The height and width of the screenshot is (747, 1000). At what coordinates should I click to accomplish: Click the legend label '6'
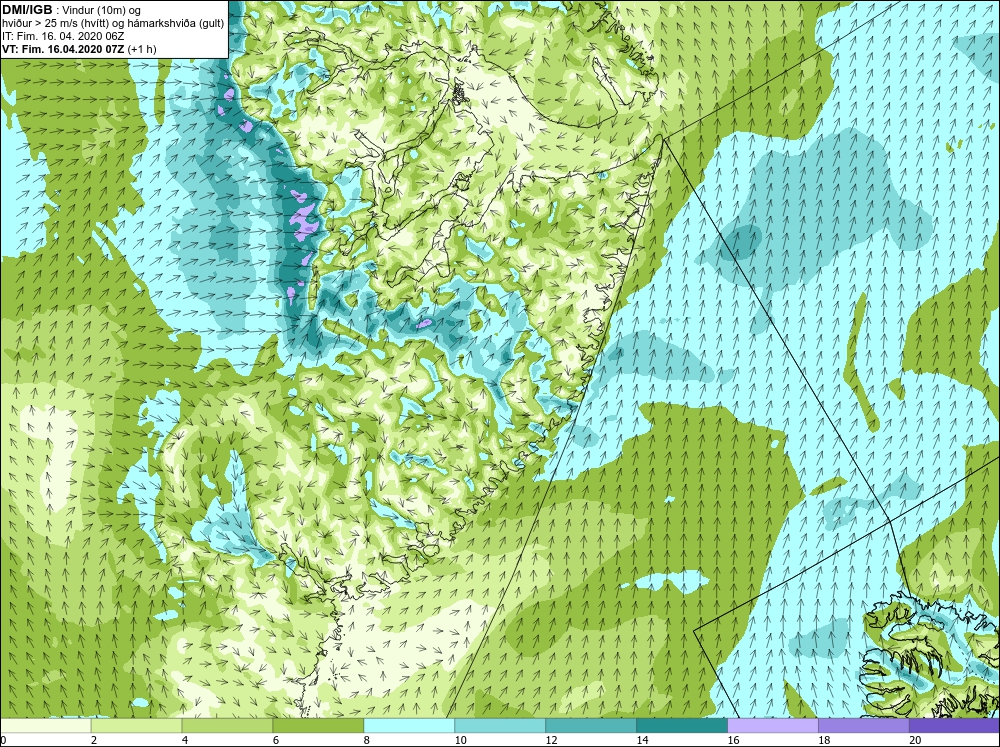[276, 740]
